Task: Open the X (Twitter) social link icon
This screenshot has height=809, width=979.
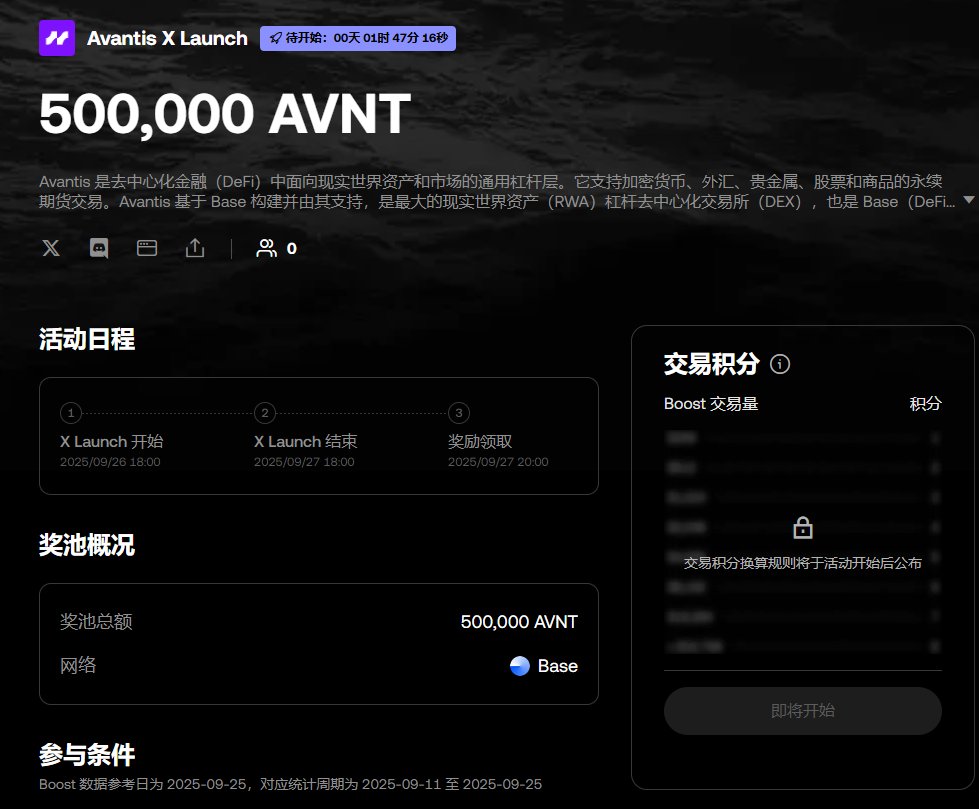Action: 51,248
